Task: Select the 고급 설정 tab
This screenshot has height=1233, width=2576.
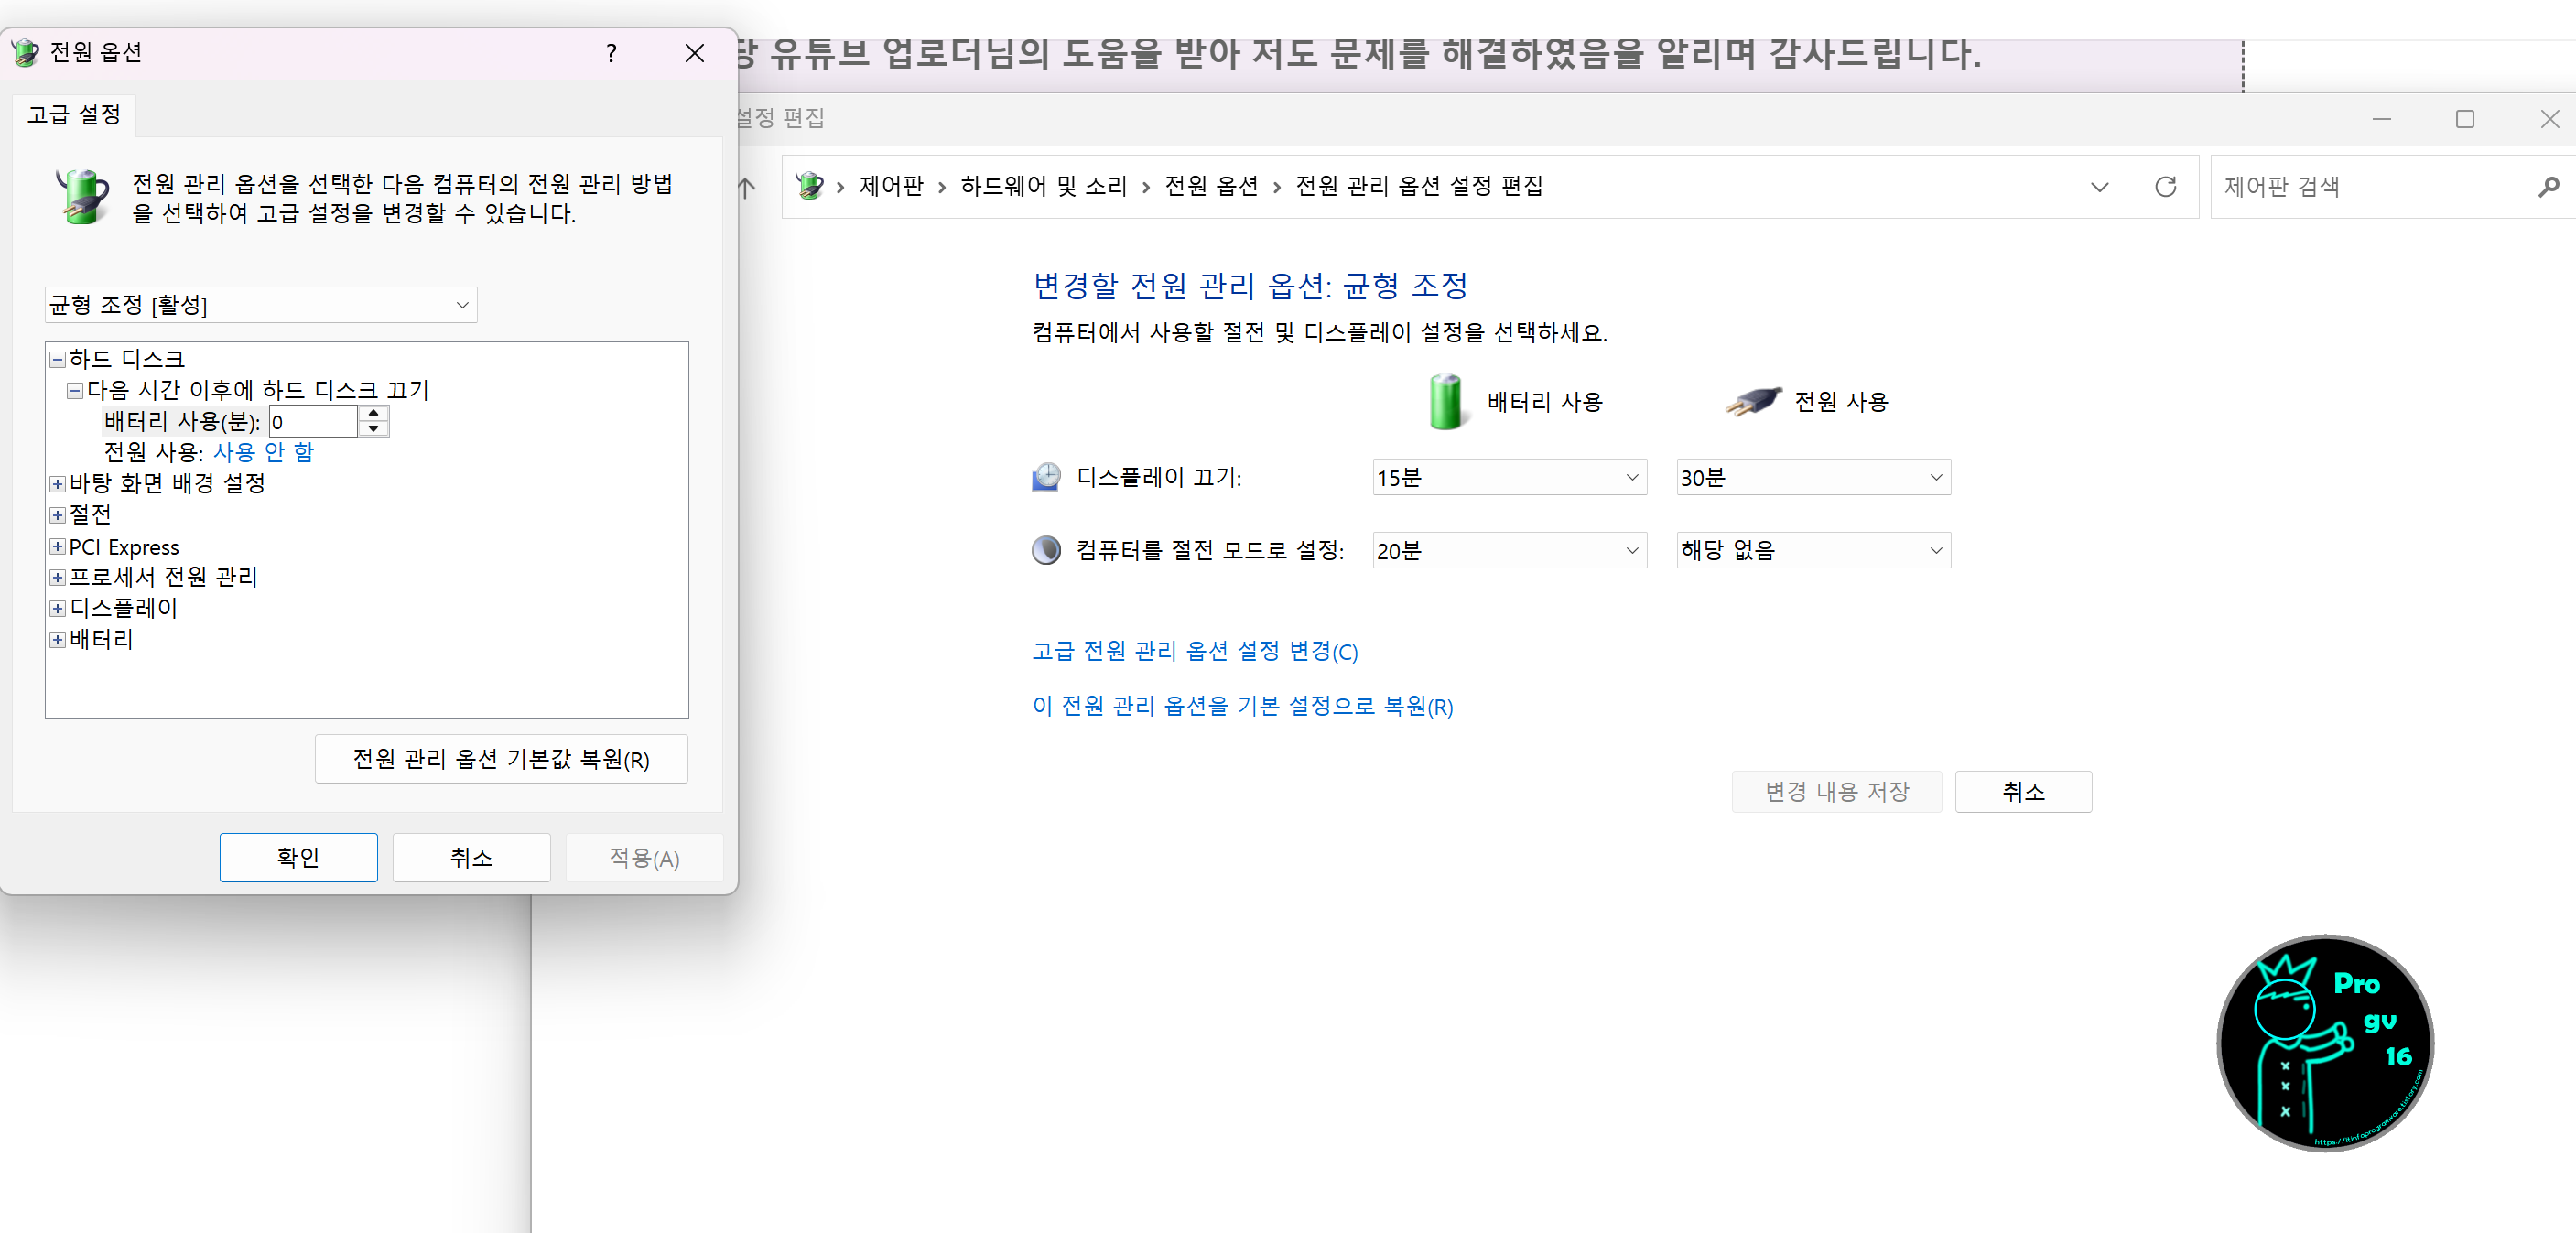Action: click(x=73, y=115)
